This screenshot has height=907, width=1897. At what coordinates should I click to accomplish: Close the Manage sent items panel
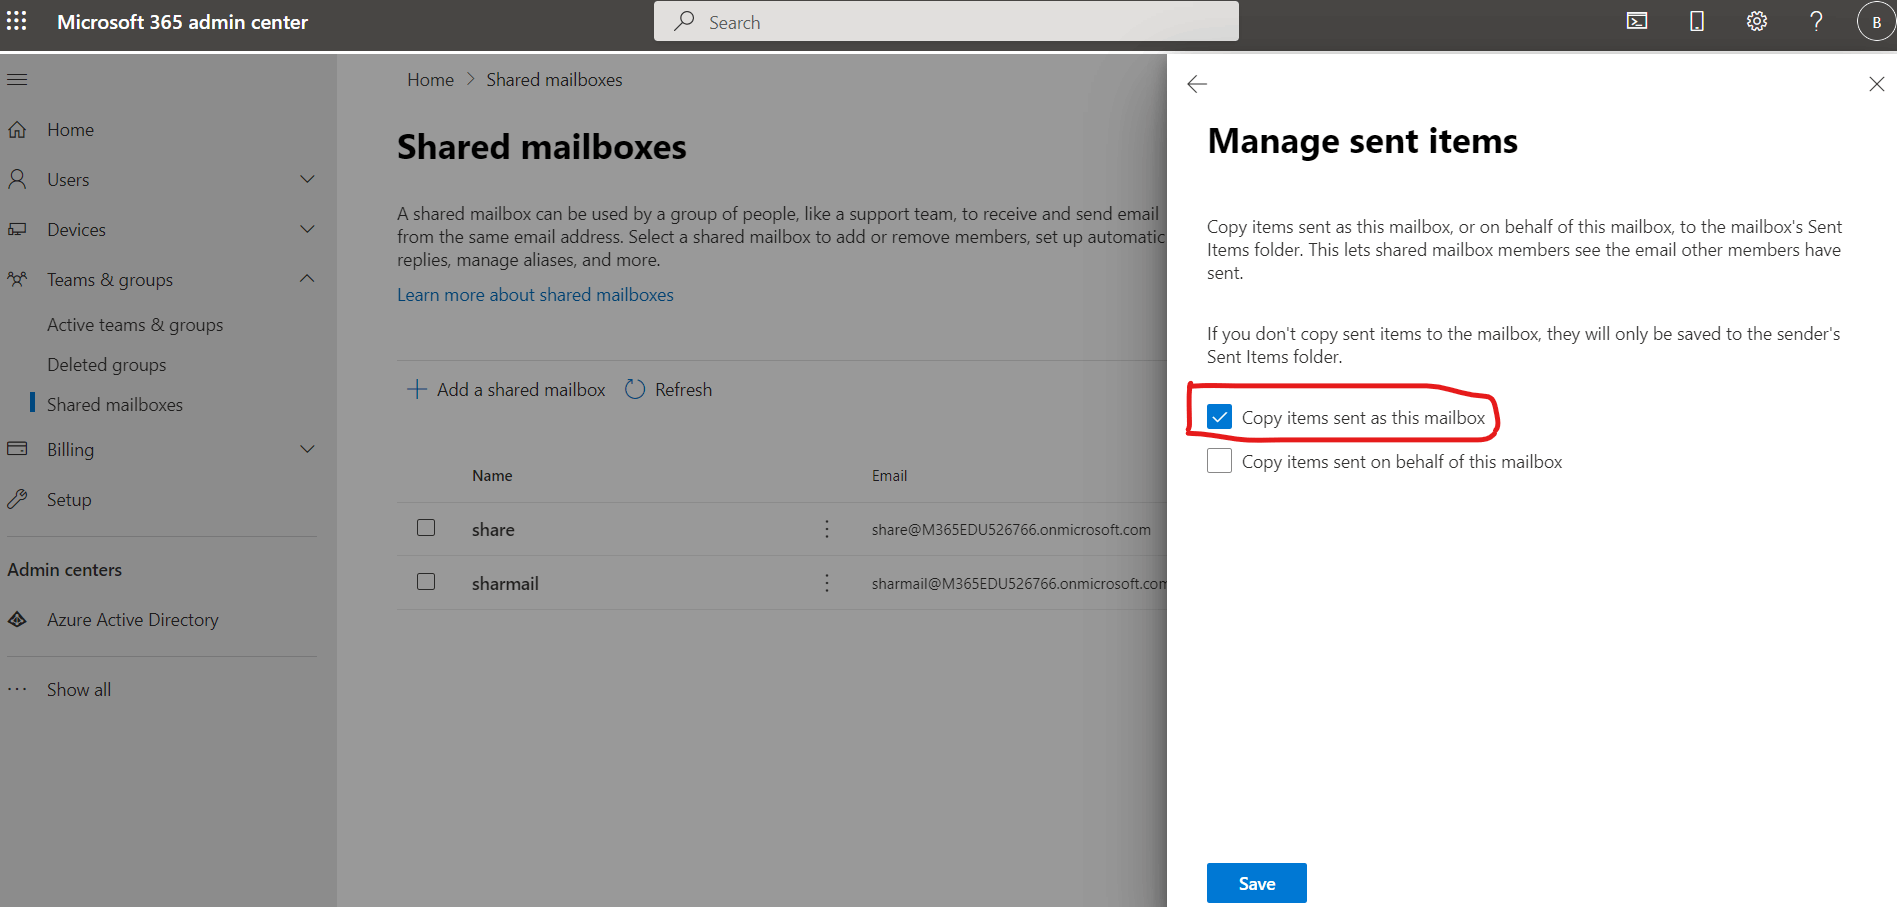(1877, 84)
